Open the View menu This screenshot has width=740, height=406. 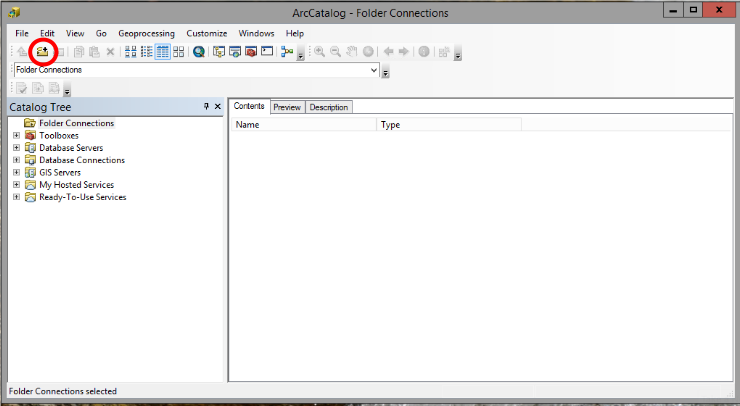(75, 34)
